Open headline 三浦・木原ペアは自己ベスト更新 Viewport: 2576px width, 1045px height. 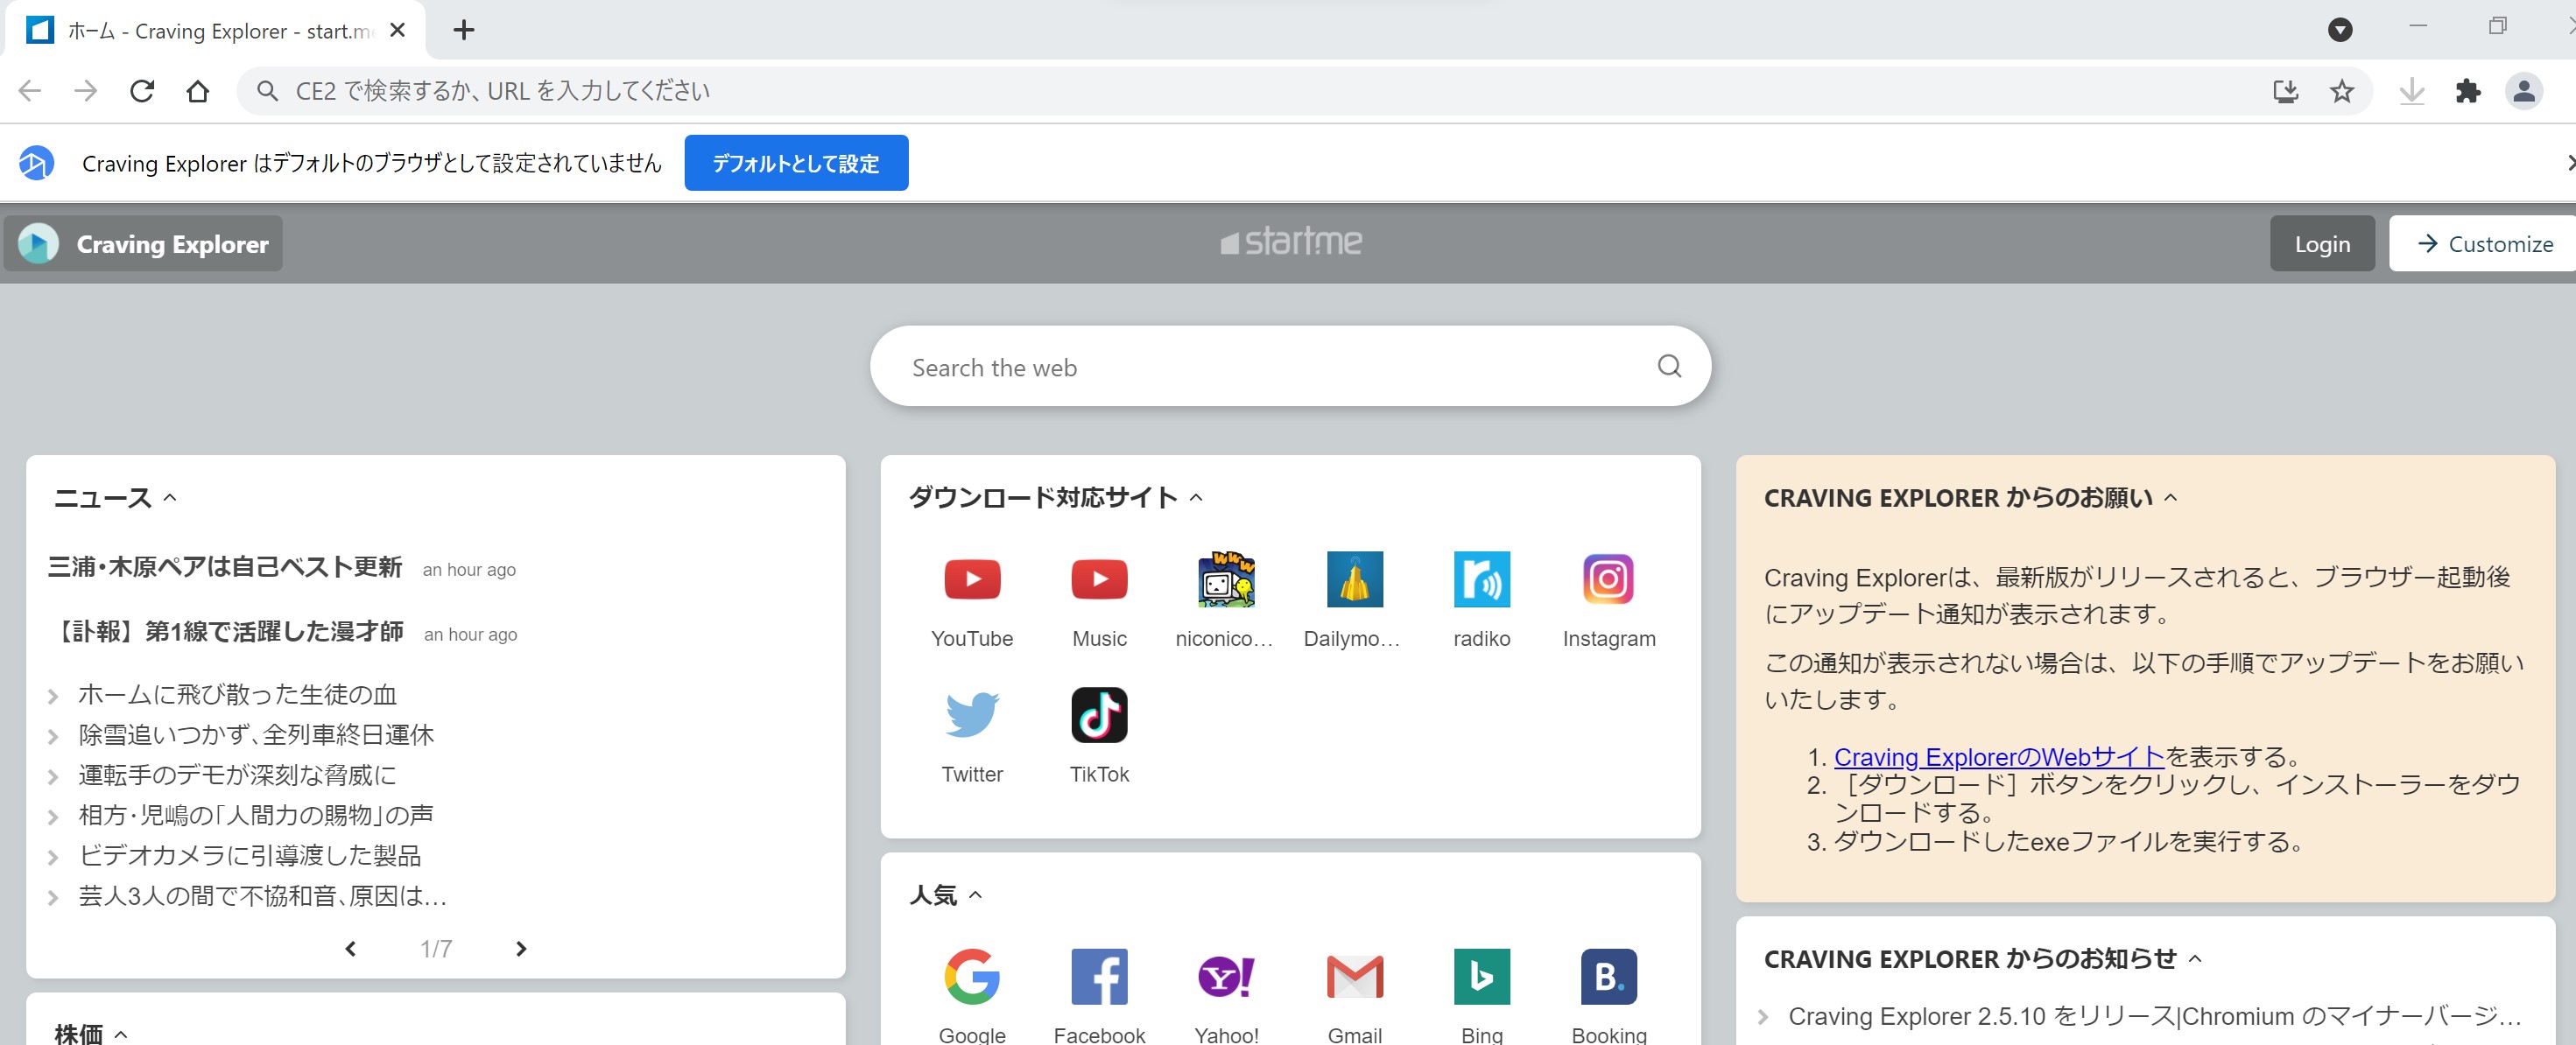pyautogui.click(x=225, y=567)
